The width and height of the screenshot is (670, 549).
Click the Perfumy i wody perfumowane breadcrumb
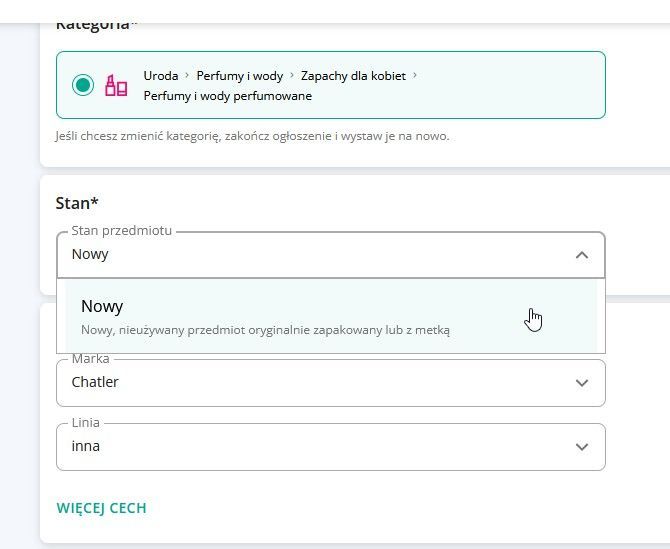point(228,96)
